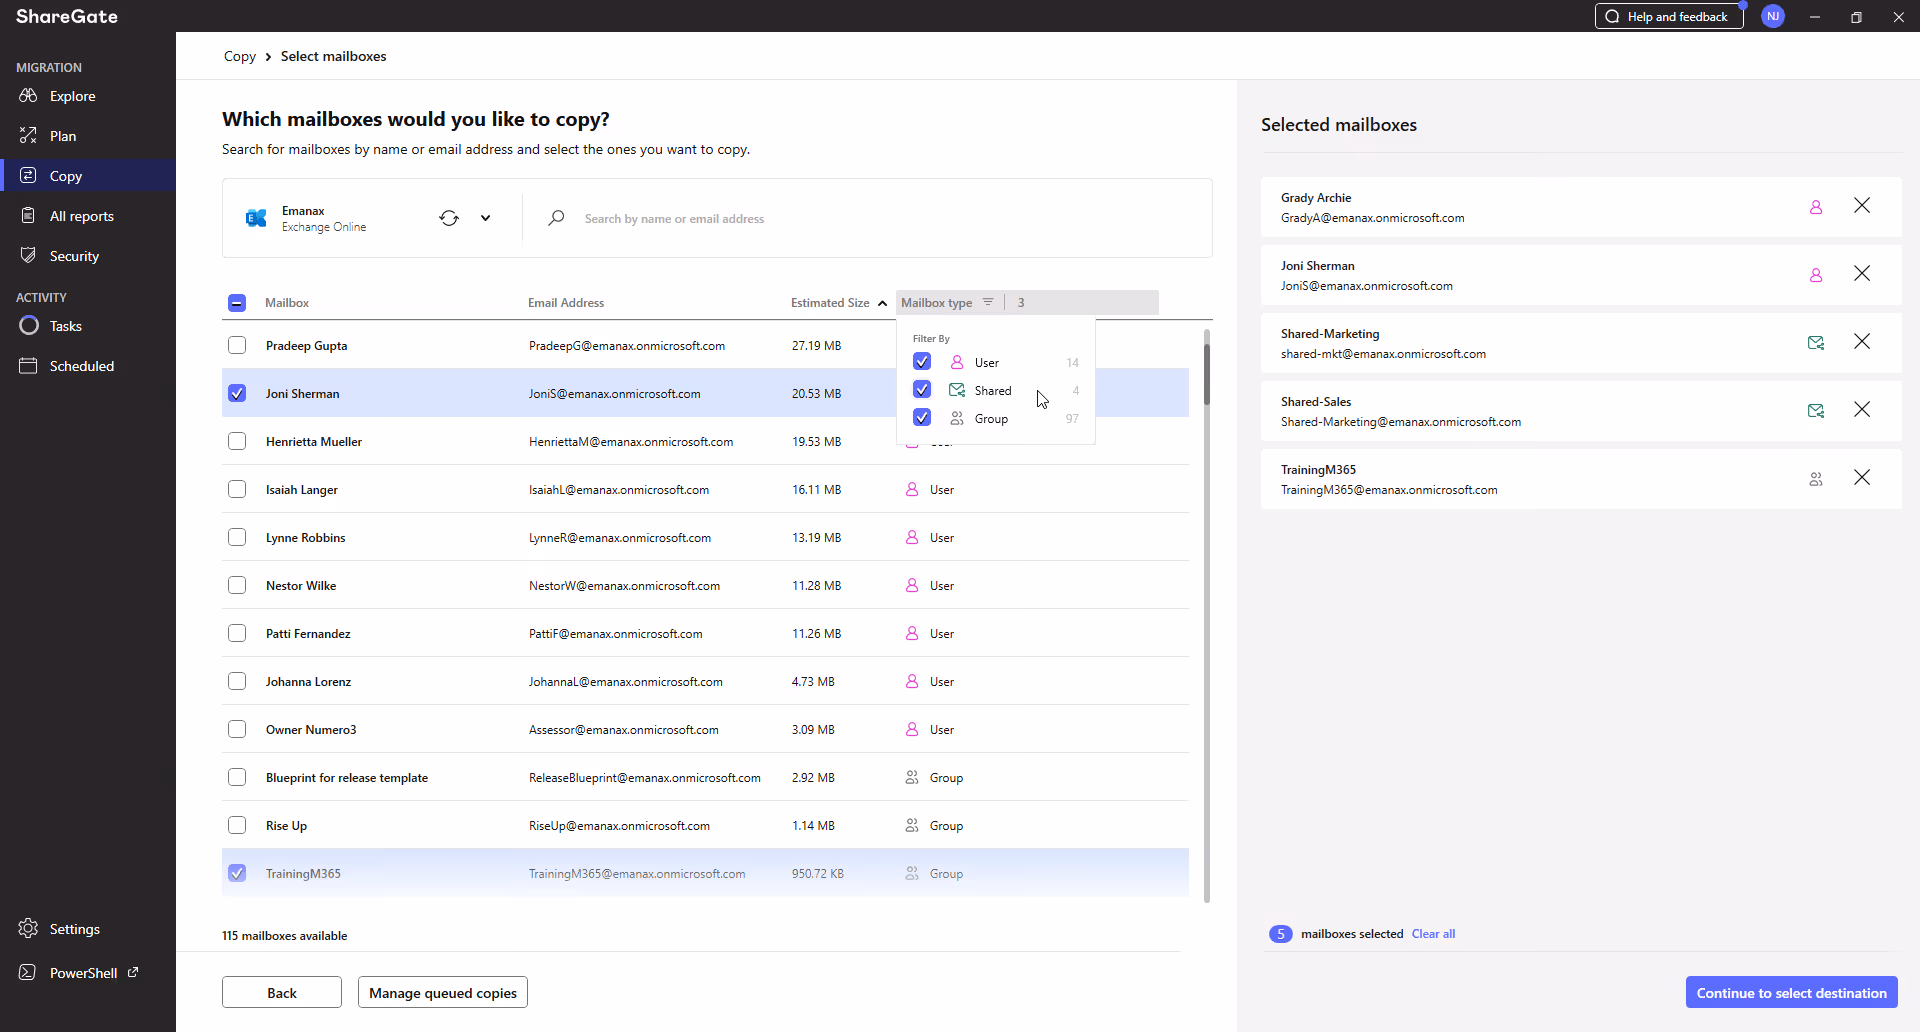Go to the Tasks menu item
Viewport: 1920px width, 1032px height.
coord(66,326)
